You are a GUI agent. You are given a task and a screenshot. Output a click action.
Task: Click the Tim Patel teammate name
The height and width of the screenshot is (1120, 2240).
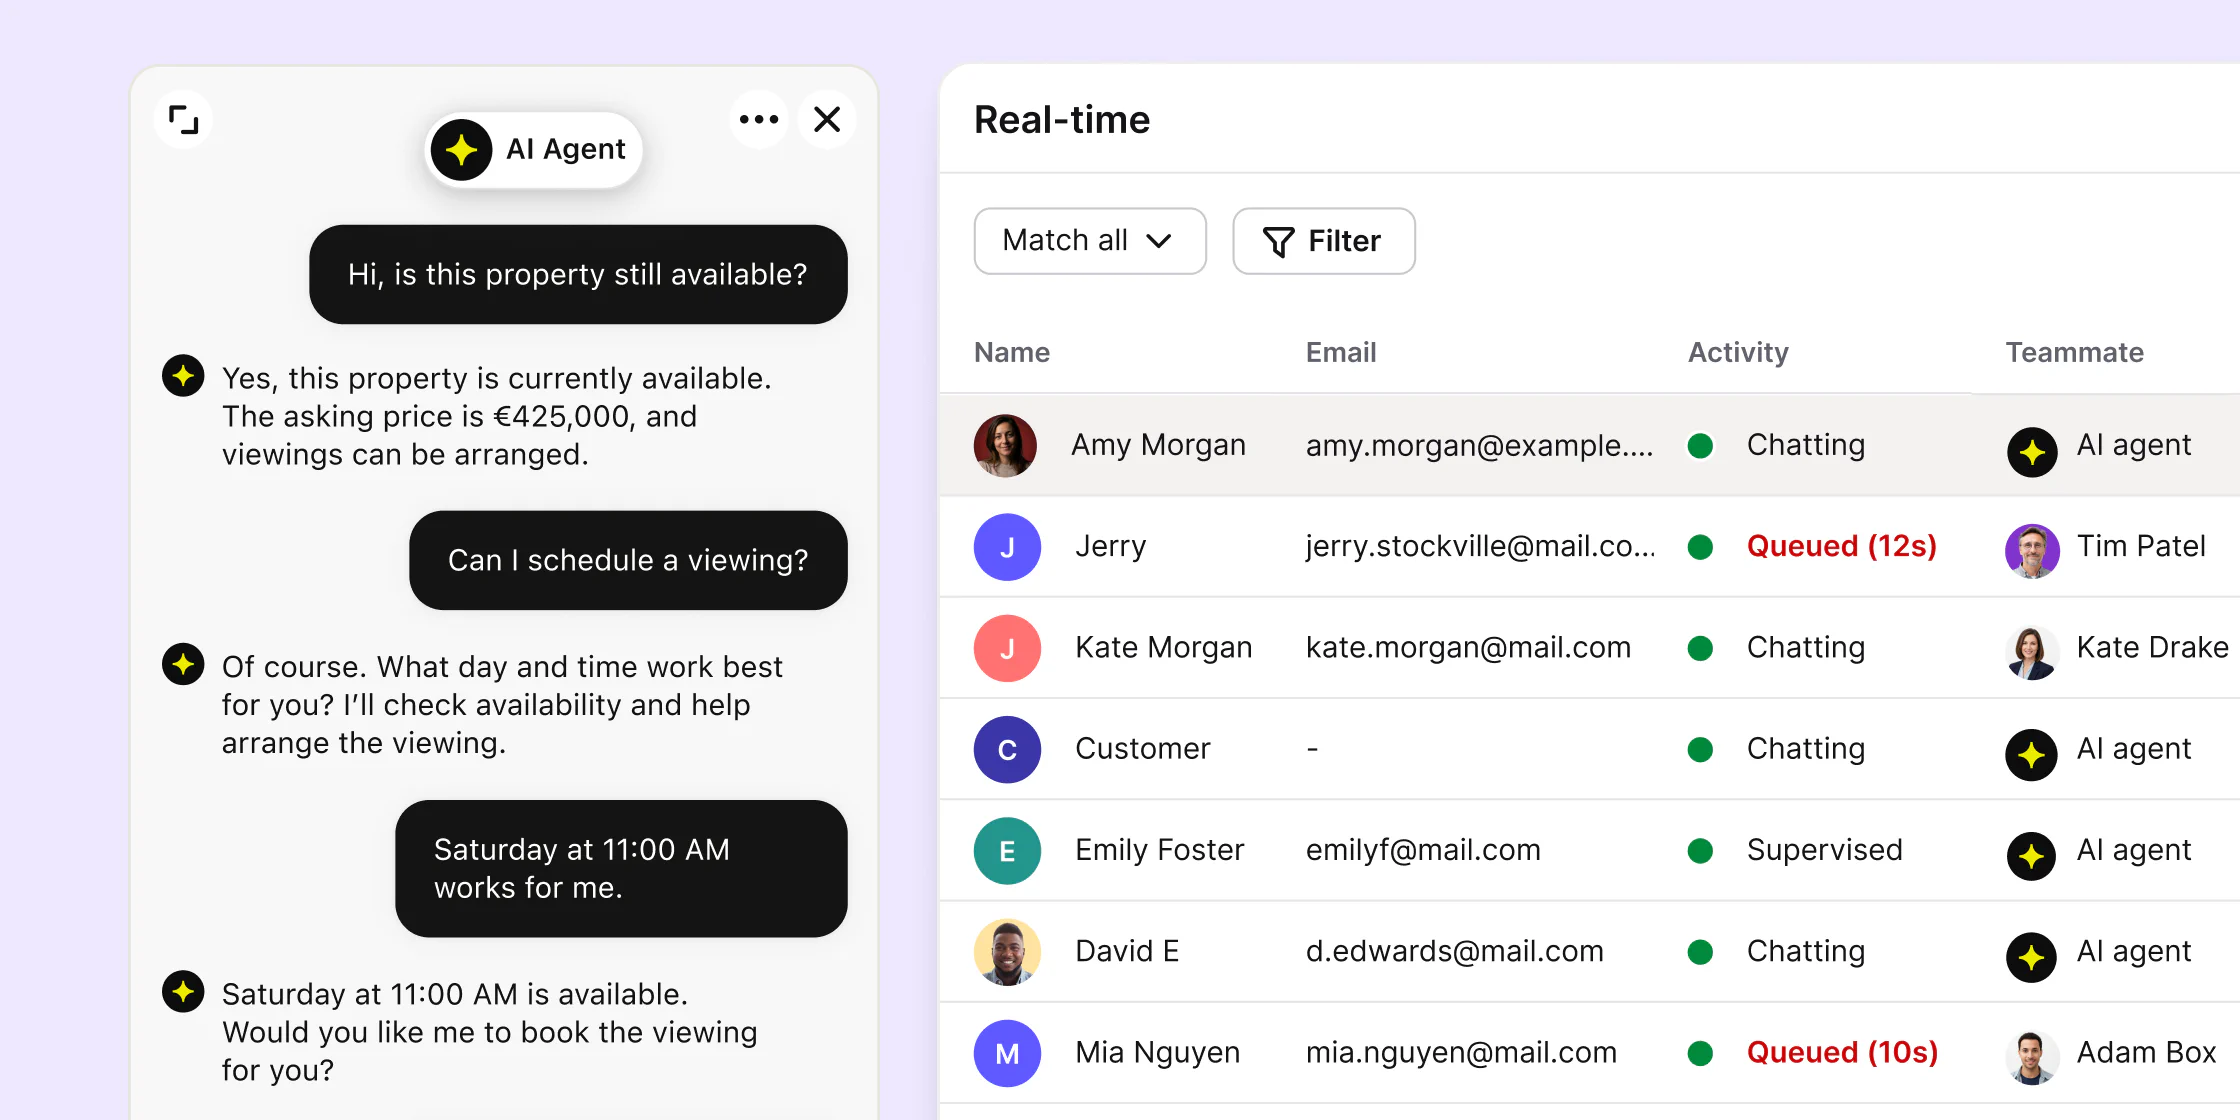2141,546
